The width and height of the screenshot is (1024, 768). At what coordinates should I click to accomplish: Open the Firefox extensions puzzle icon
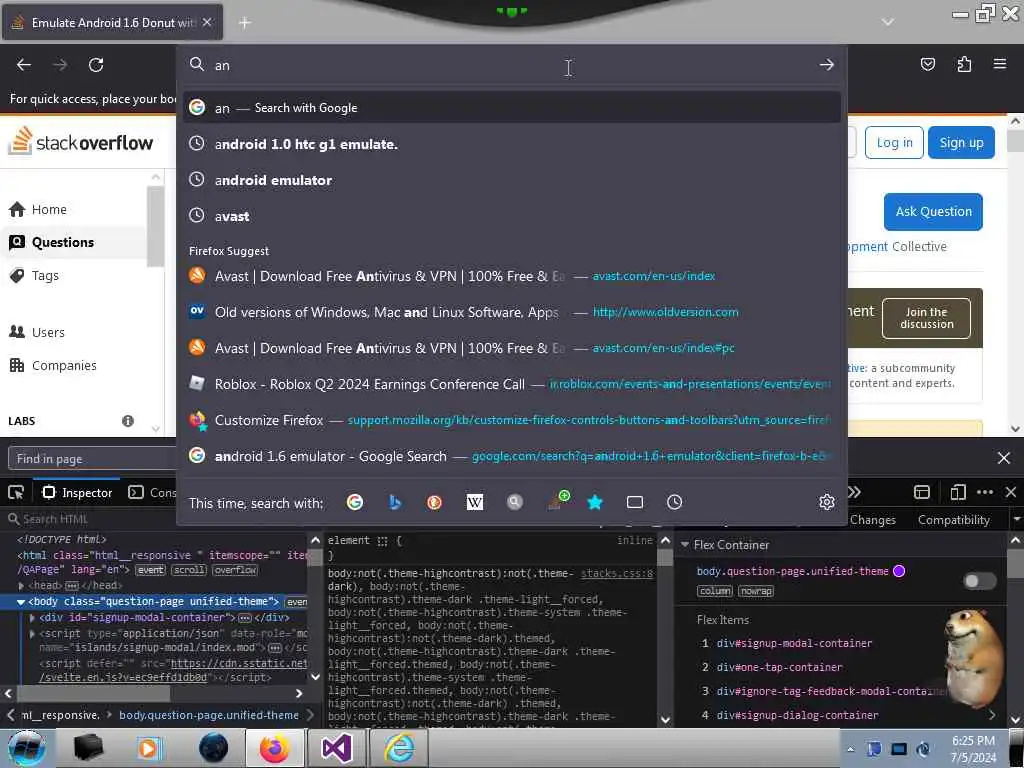964,64
